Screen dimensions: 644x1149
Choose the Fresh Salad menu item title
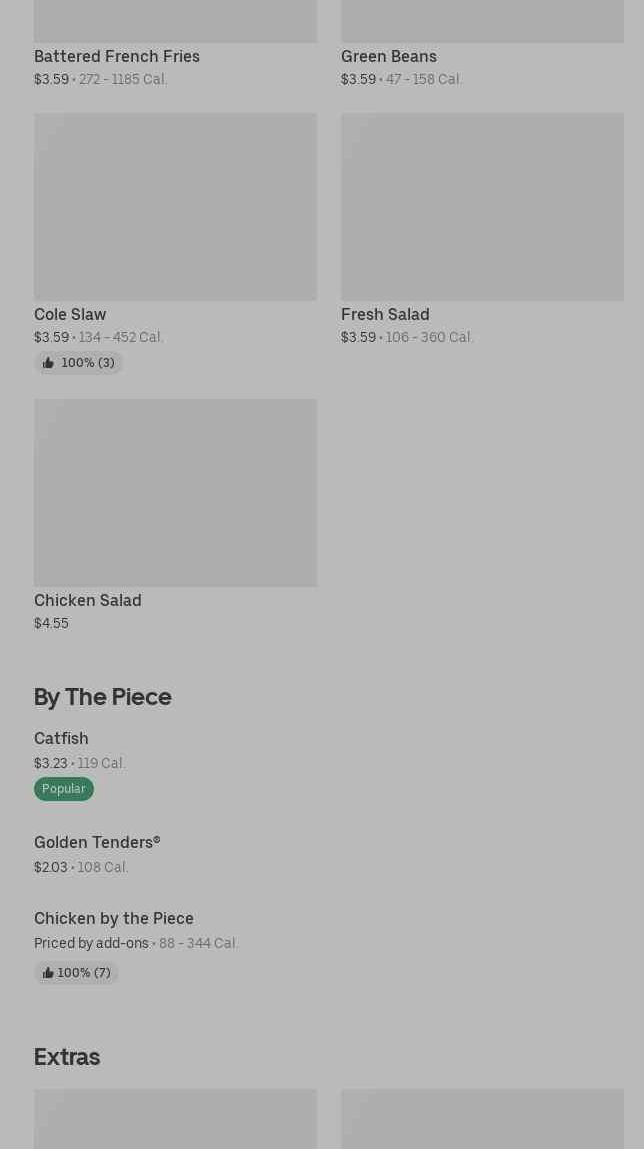coord(385,314)
